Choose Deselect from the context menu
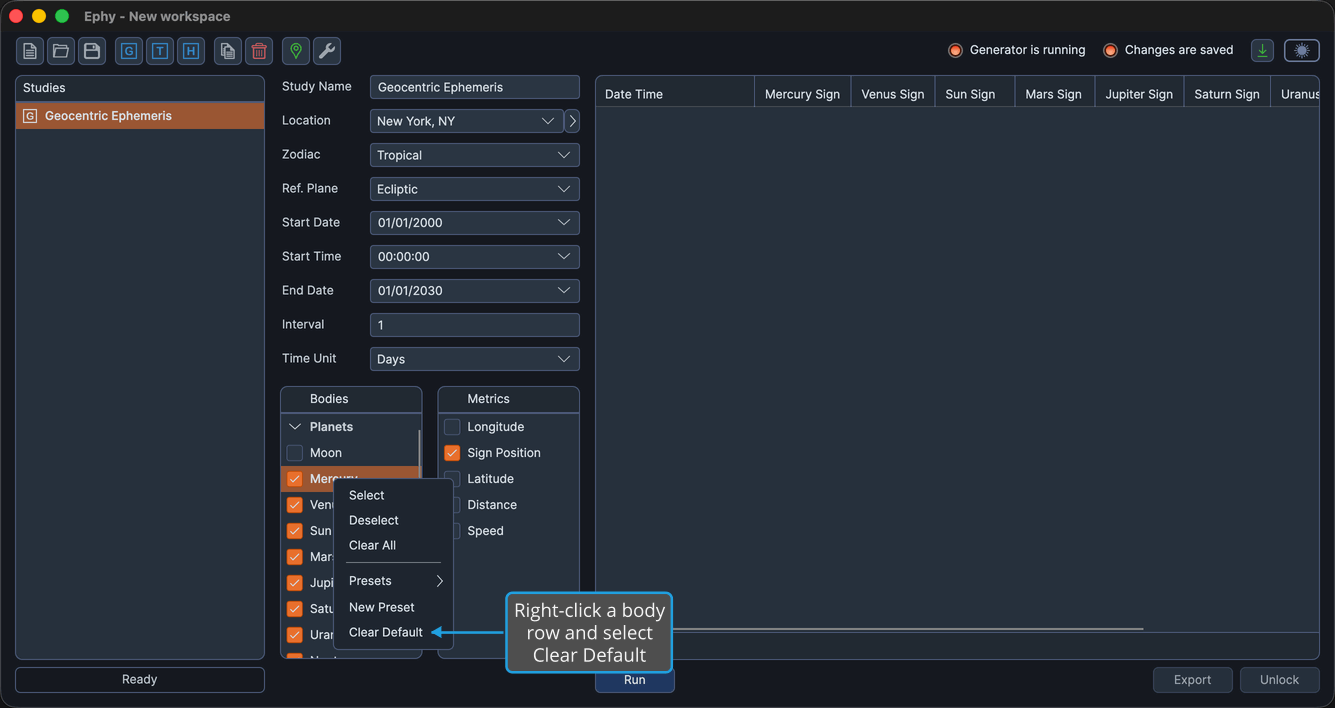The height and width of the screenshot is (708, 1335). [x=393, y=520]
